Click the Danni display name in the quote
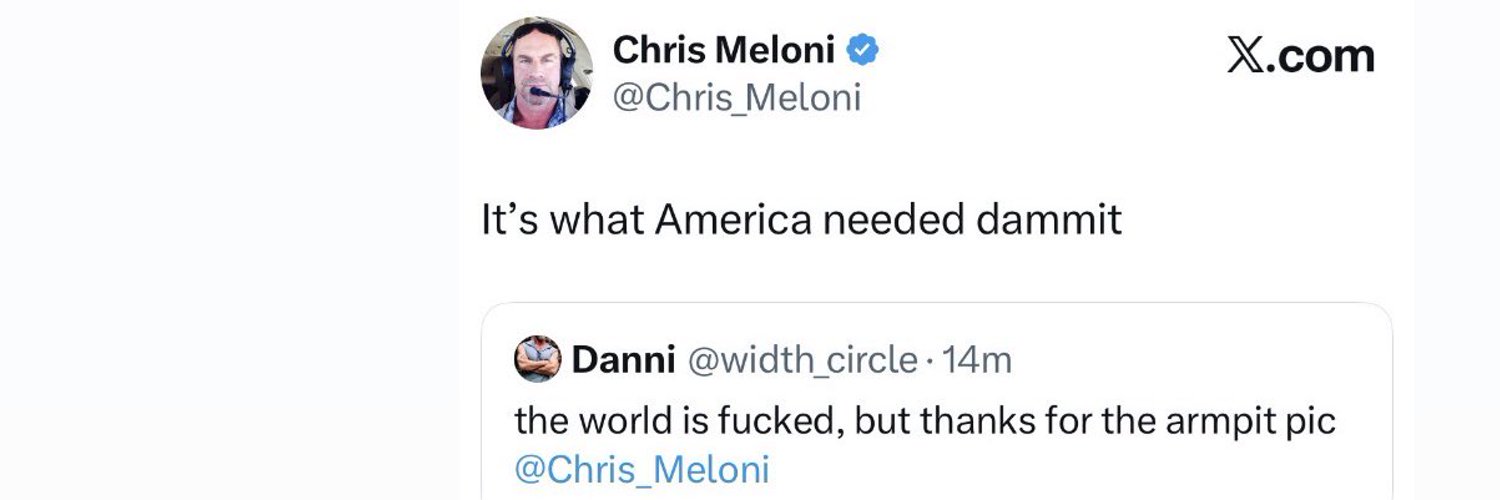Image resolution: width=1500 pixels, height=500 pixels. pos(623,360)
